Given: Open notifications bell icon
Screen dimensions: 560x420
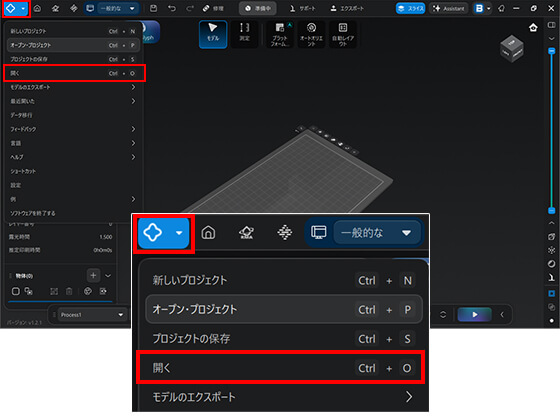Looking at the screenshot, I should click(501, 8).
